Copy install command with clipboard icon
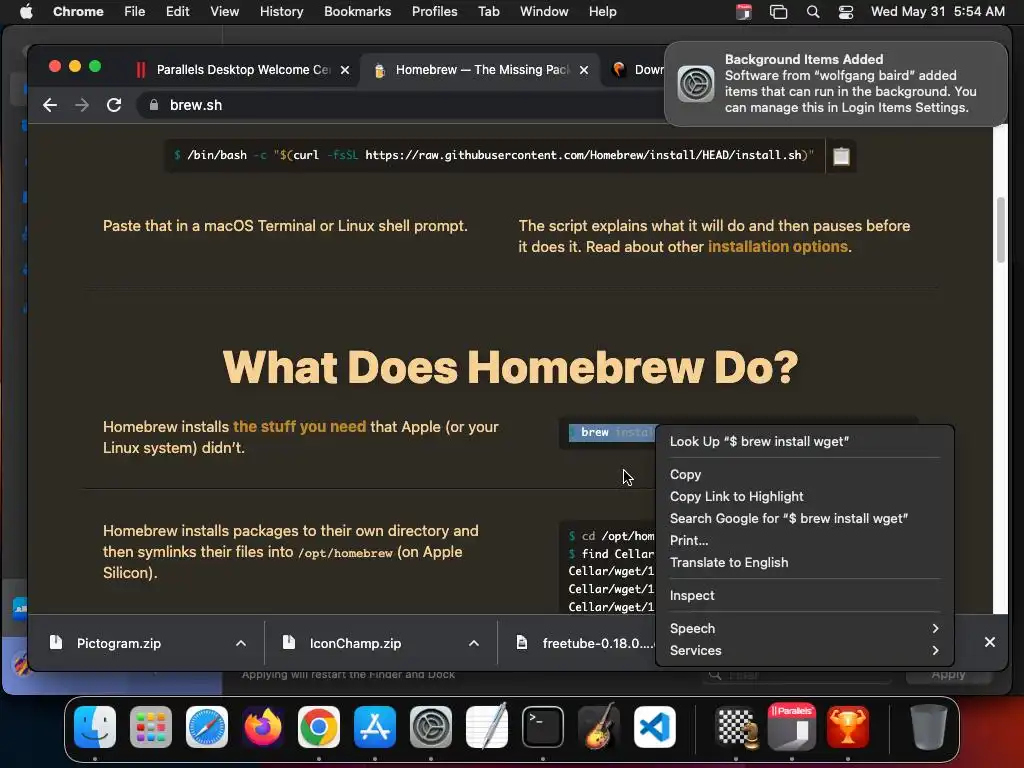Image resolution: width=1024 pixels, height=768 pixels. pyautogui.click(x=841, y=156)
